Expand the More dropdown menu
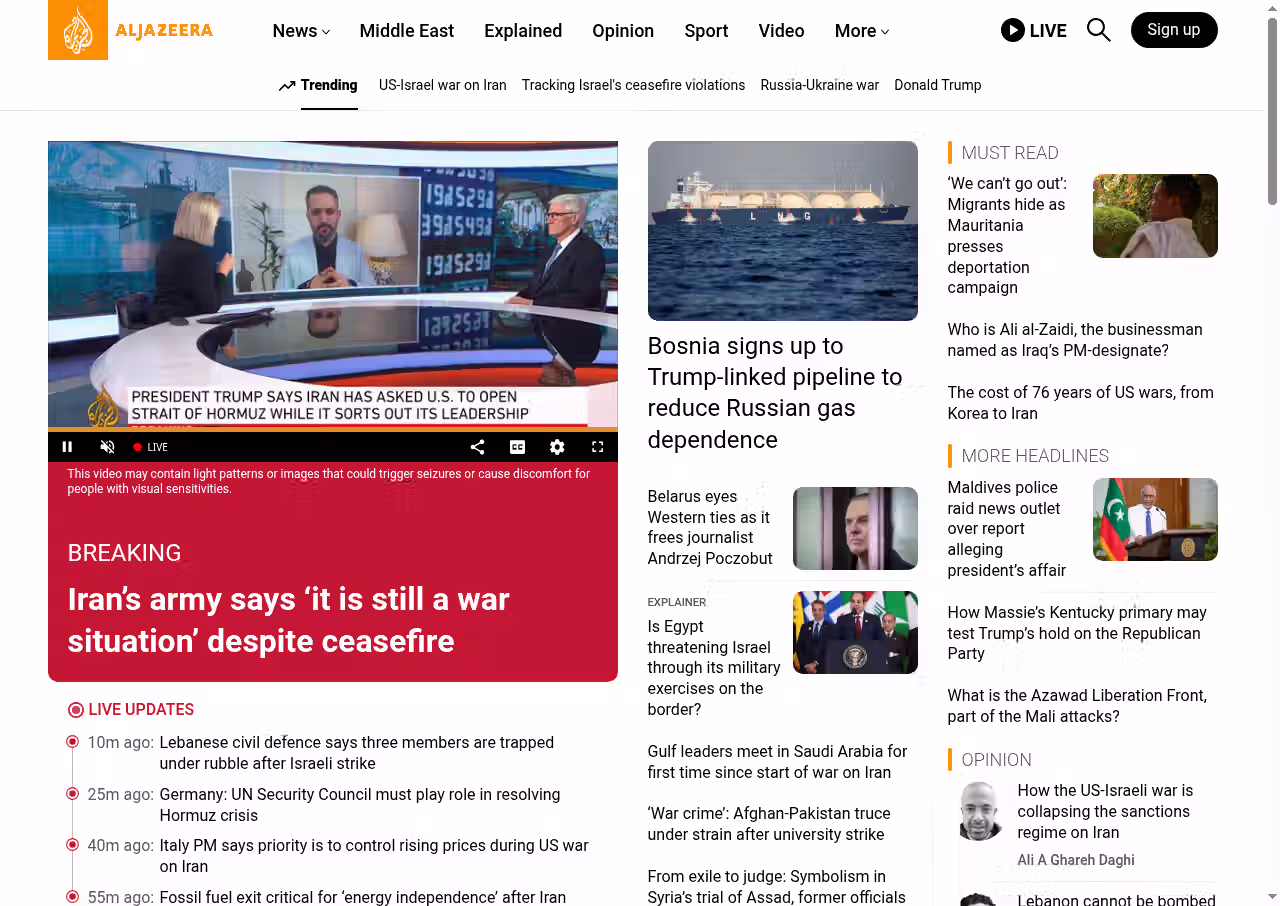The image size is (1280, 906). click(x=861, y=31)
